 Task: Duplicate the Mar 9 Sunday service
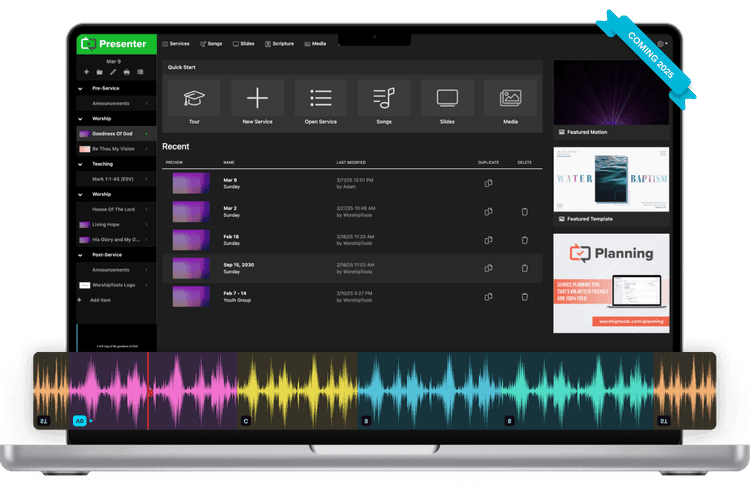coord(488,183)
